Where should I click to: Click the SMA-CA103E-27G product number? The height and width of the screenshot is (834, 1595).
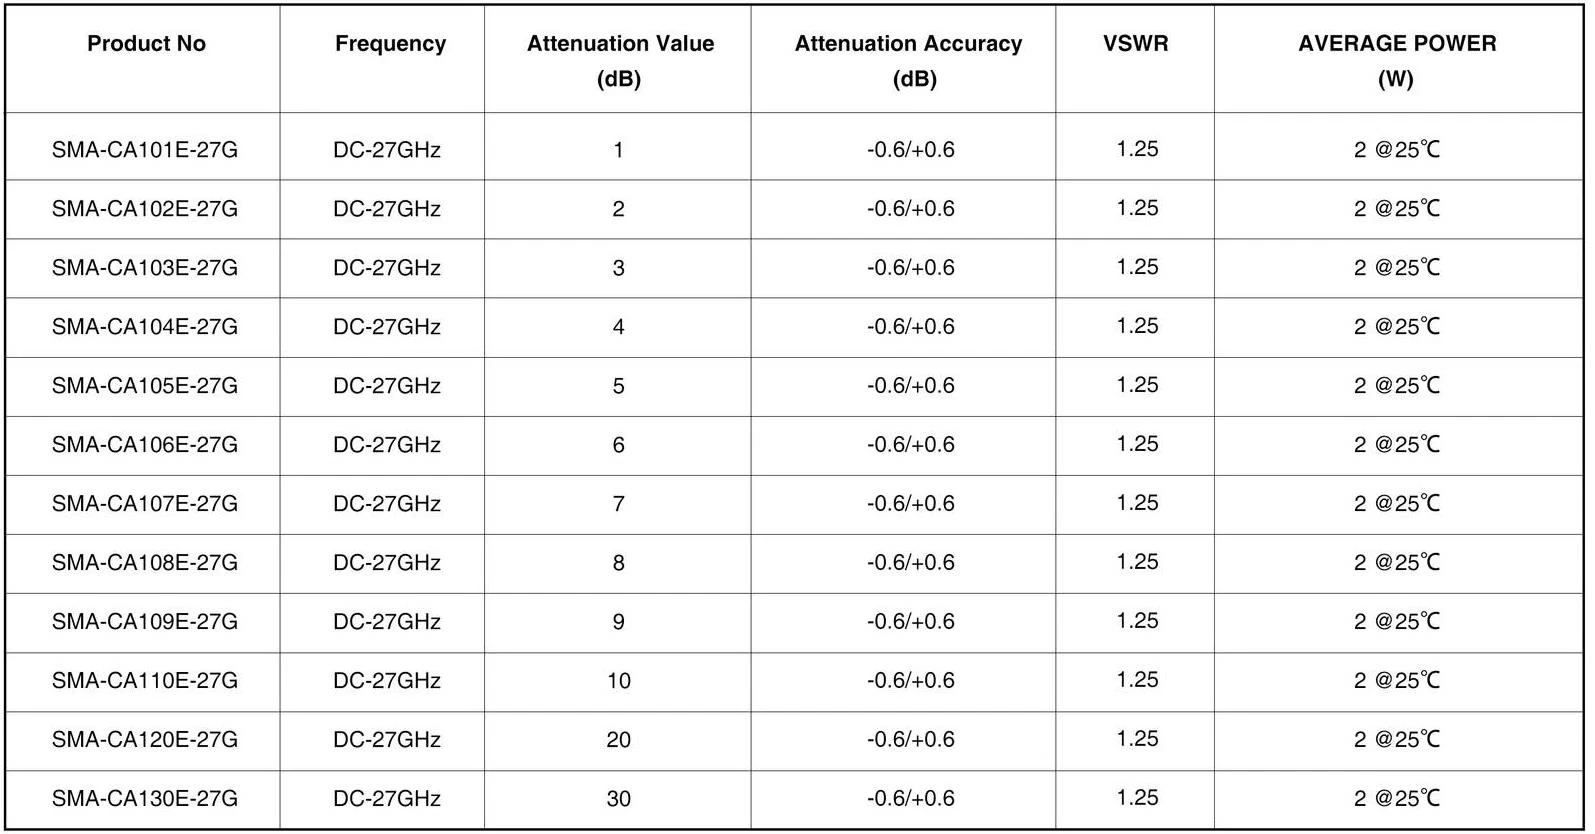[x=145, y=268]
